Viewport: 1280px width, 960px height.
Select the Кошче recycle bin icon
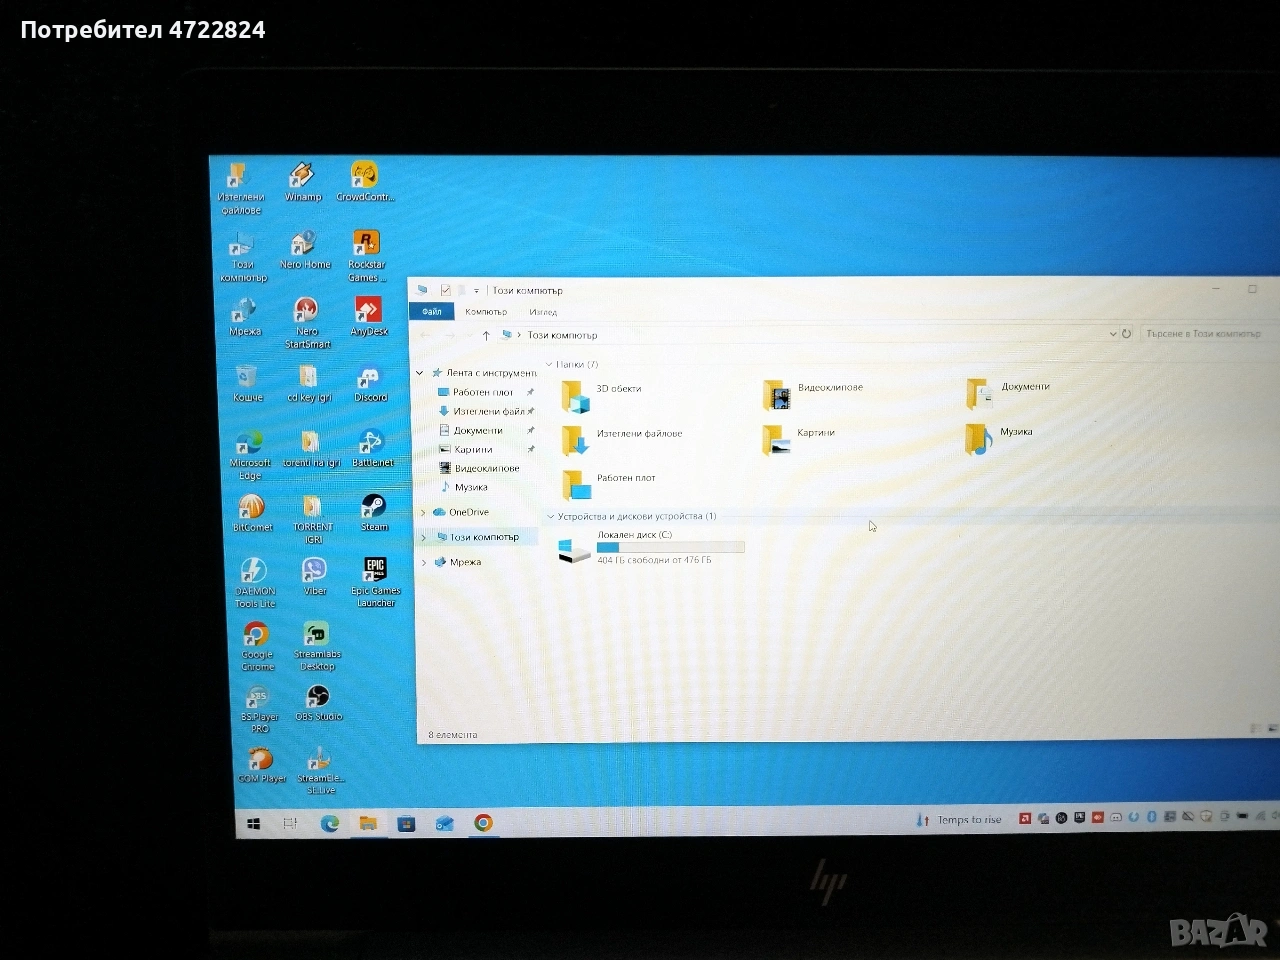coord(247,384)
